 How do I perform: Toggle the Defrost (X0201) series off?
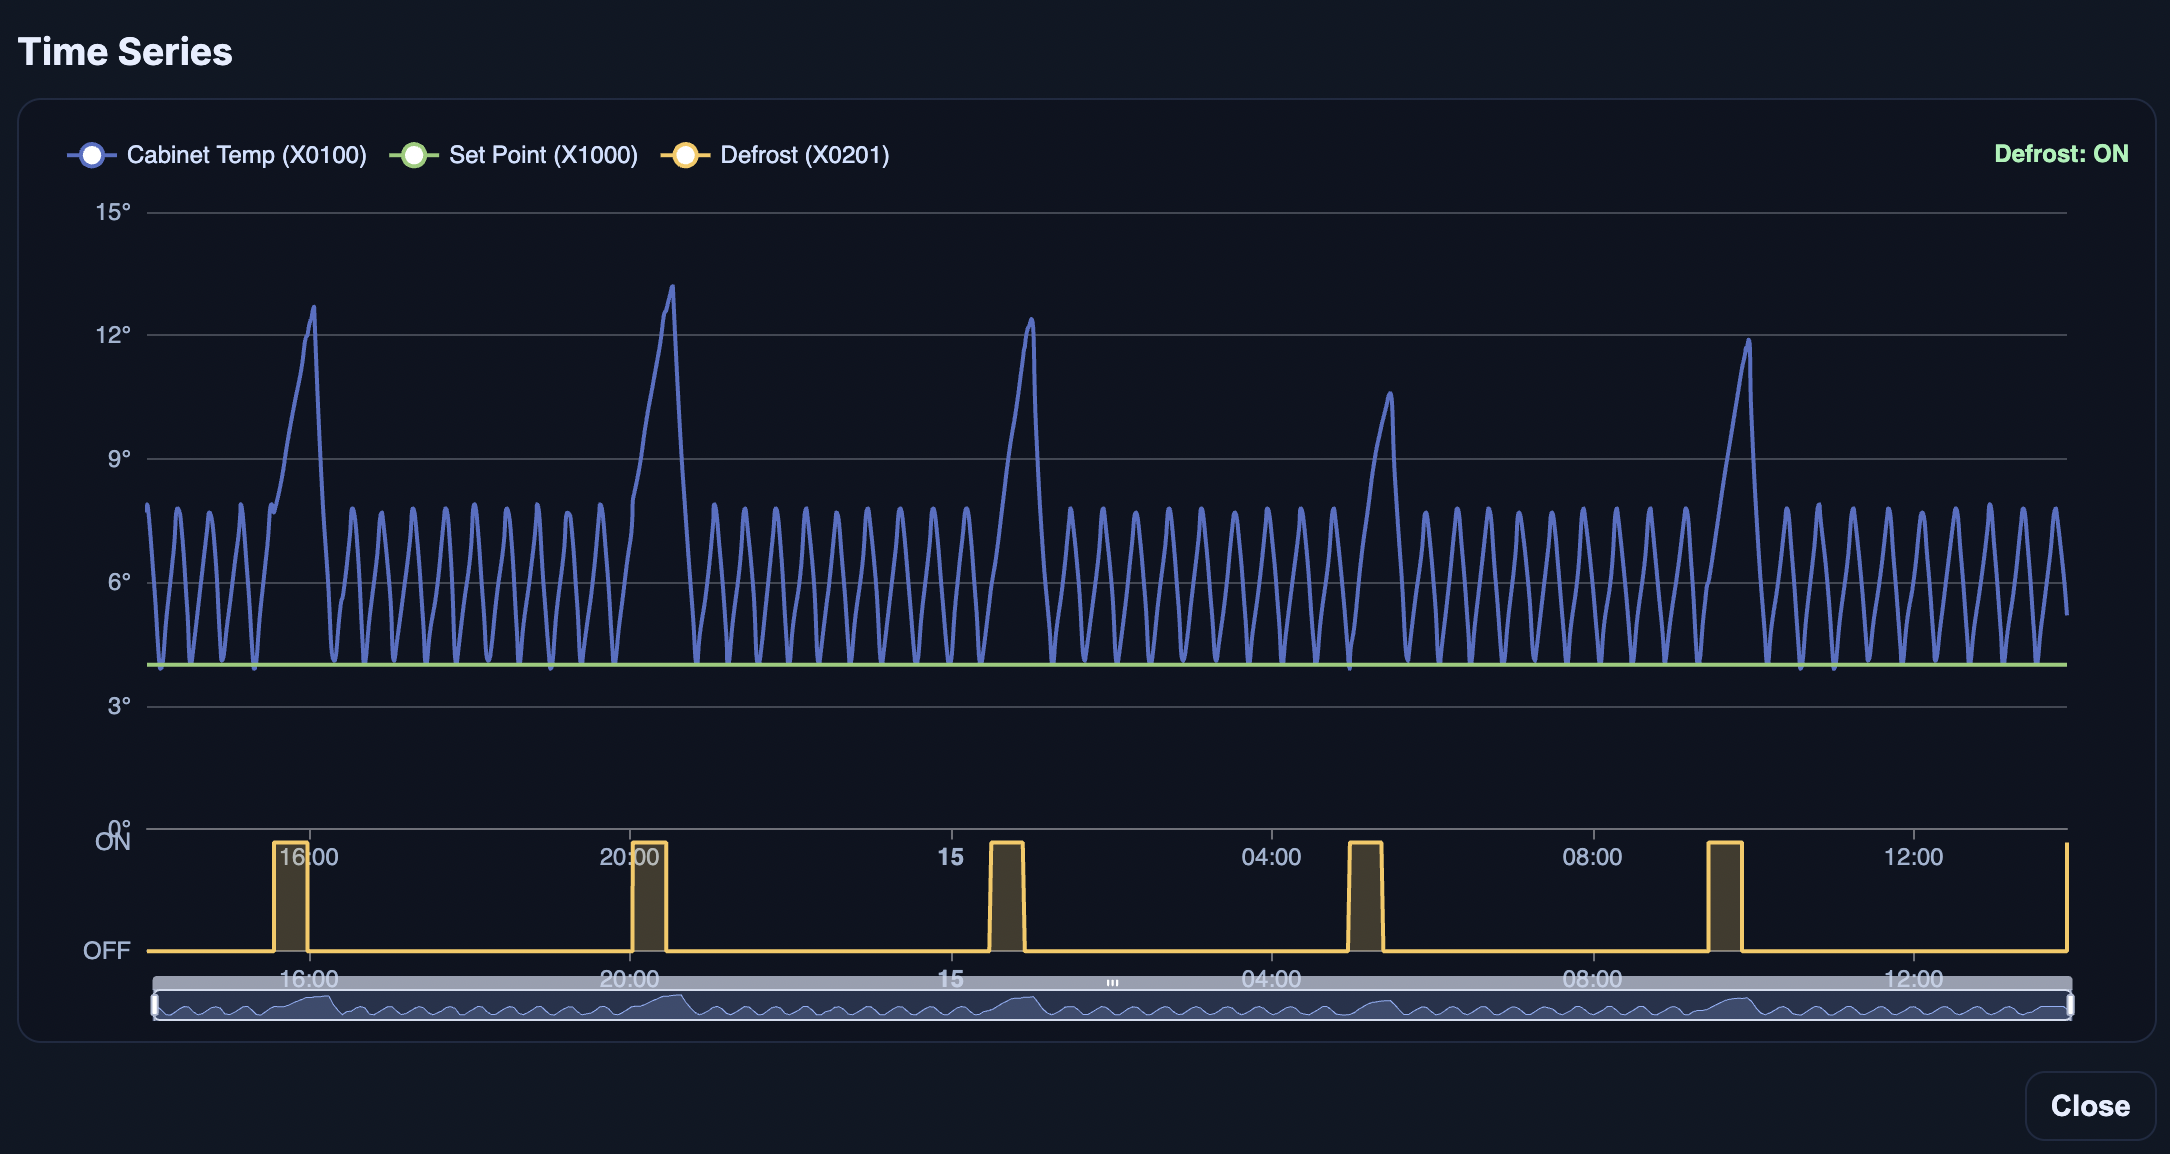(806, 155)
